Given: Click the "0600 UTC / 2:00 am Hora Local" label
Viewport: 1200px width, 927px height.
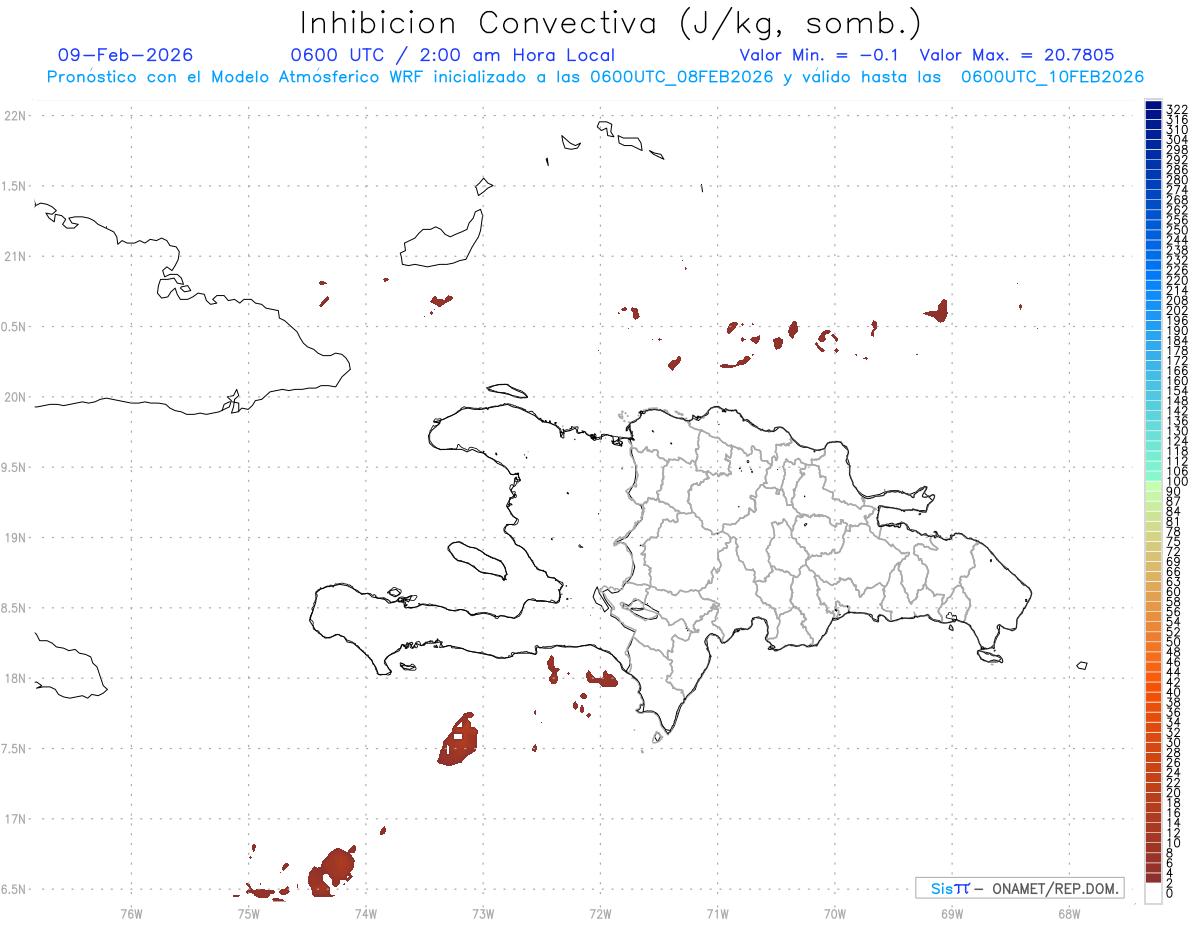Looking at the screenshot, I should tap(452, 55).
